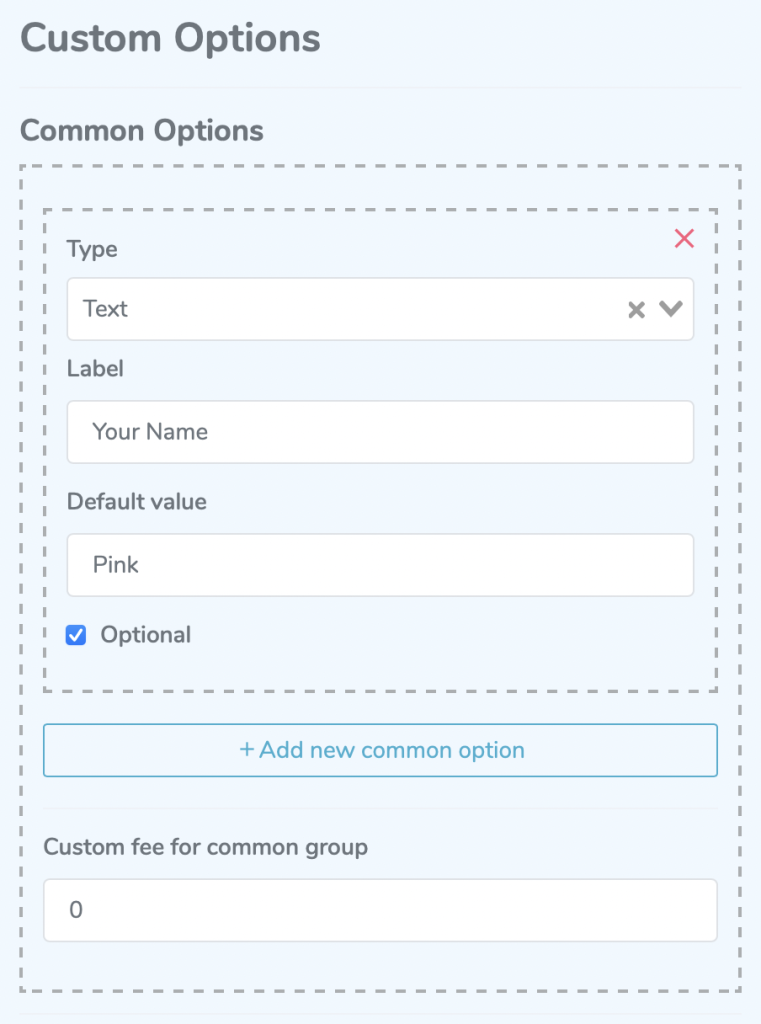Click the plus icon before Add new

[246, 750]
